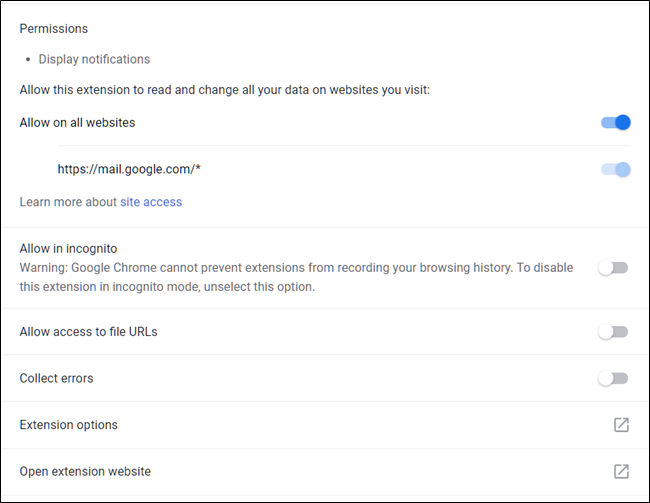Viewport: 650px width, 503px height.
Task: Click the Allow on all websites label
Action: point(77,123)
